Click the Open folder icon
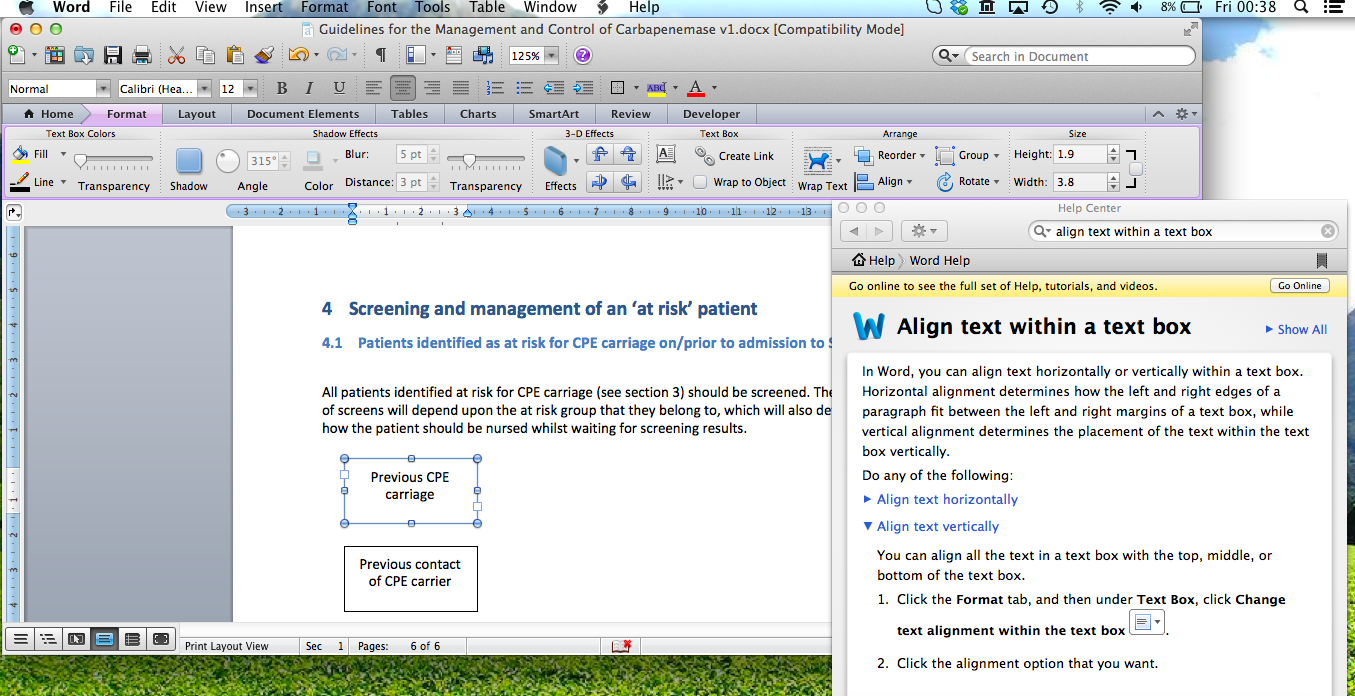1355x696 pixels. tap(84, 55)
